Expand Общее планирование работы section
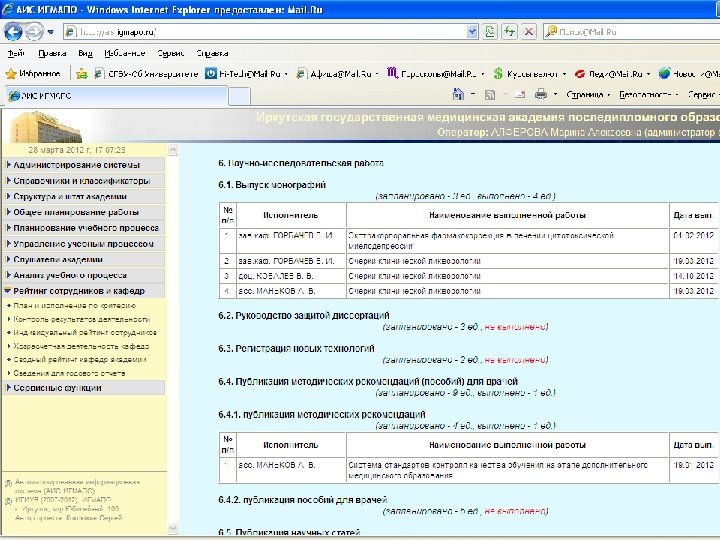Screen dimensions: 720x540 tap(84, 212)
